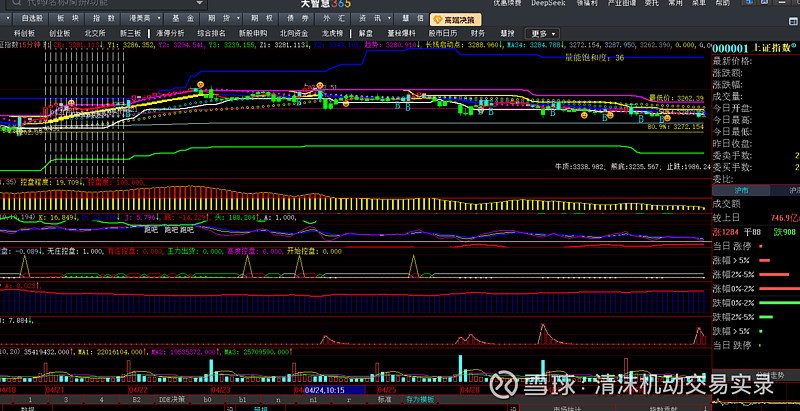
Task: Select the 自选股 toolbar tab
Action: click(31, 19)
